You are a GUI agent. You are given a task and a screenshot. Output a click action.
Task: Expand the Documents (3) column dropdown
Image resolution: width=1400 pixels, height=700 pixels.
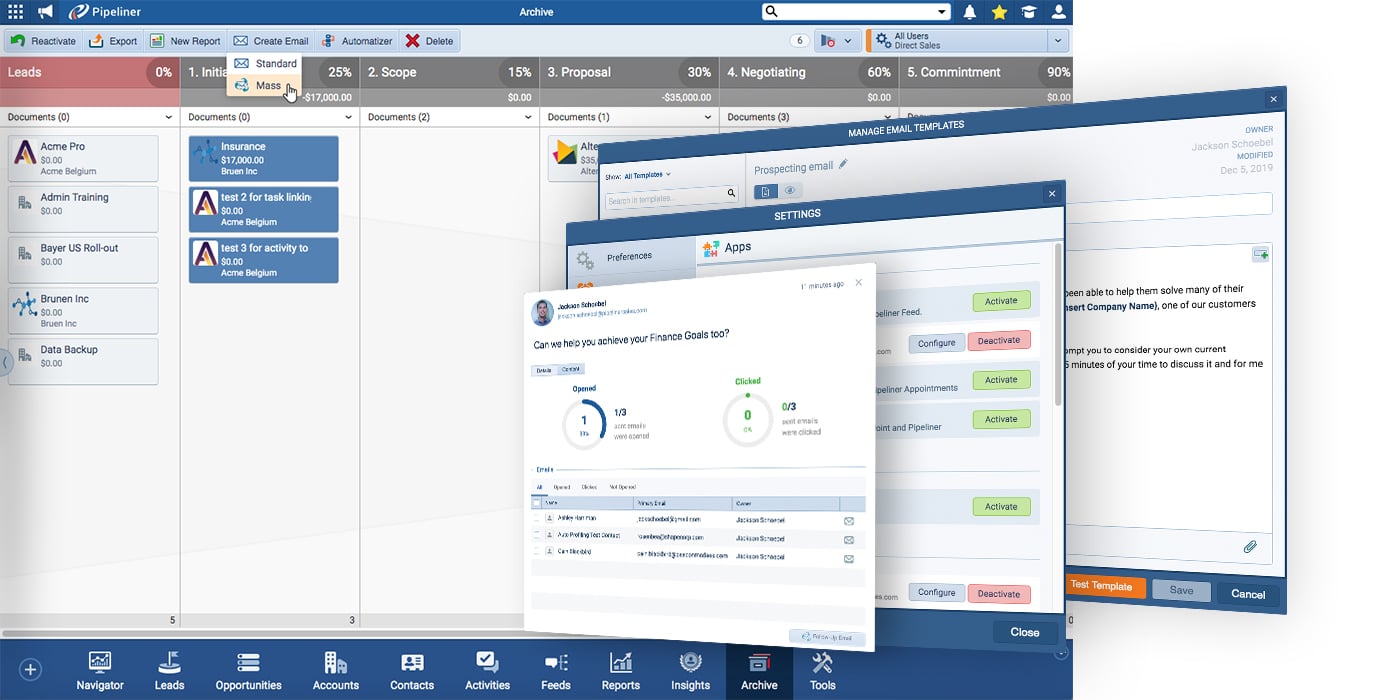pos(886,117)
